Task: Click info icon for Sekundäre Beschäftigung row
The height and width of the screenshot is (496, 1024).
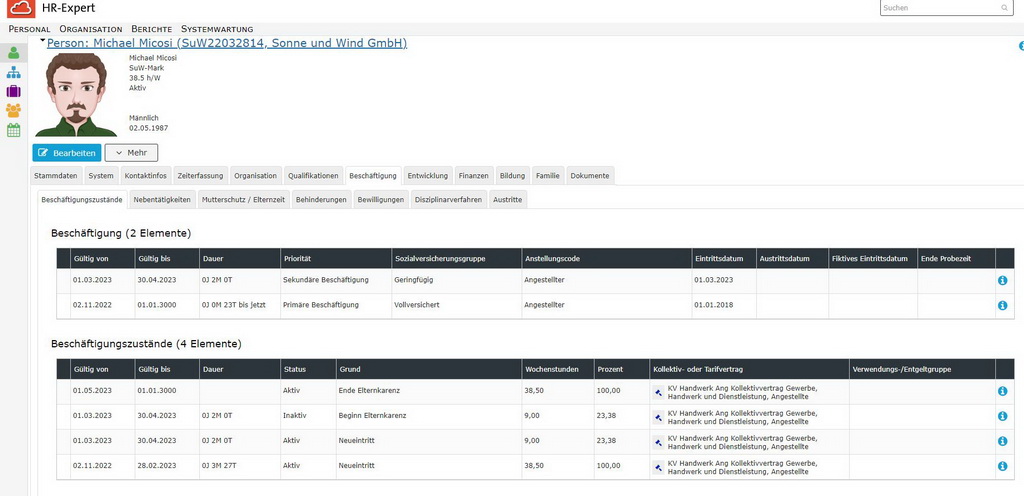Action: pos(1002,281)
